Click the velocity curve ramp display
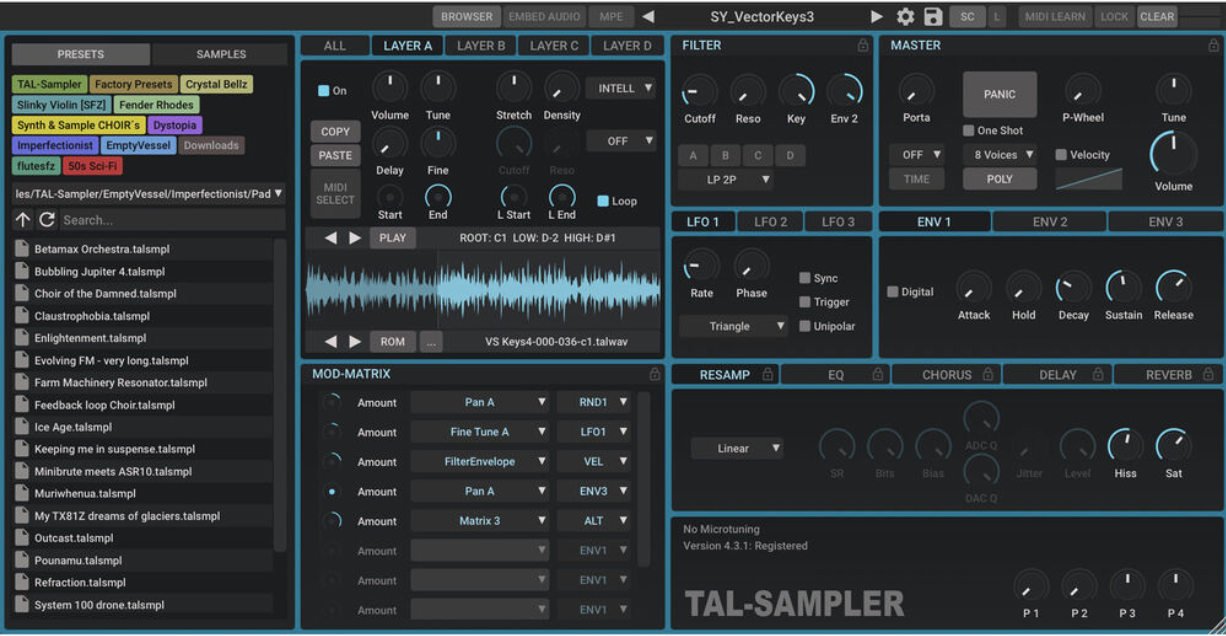 [x=1089, y=179]
